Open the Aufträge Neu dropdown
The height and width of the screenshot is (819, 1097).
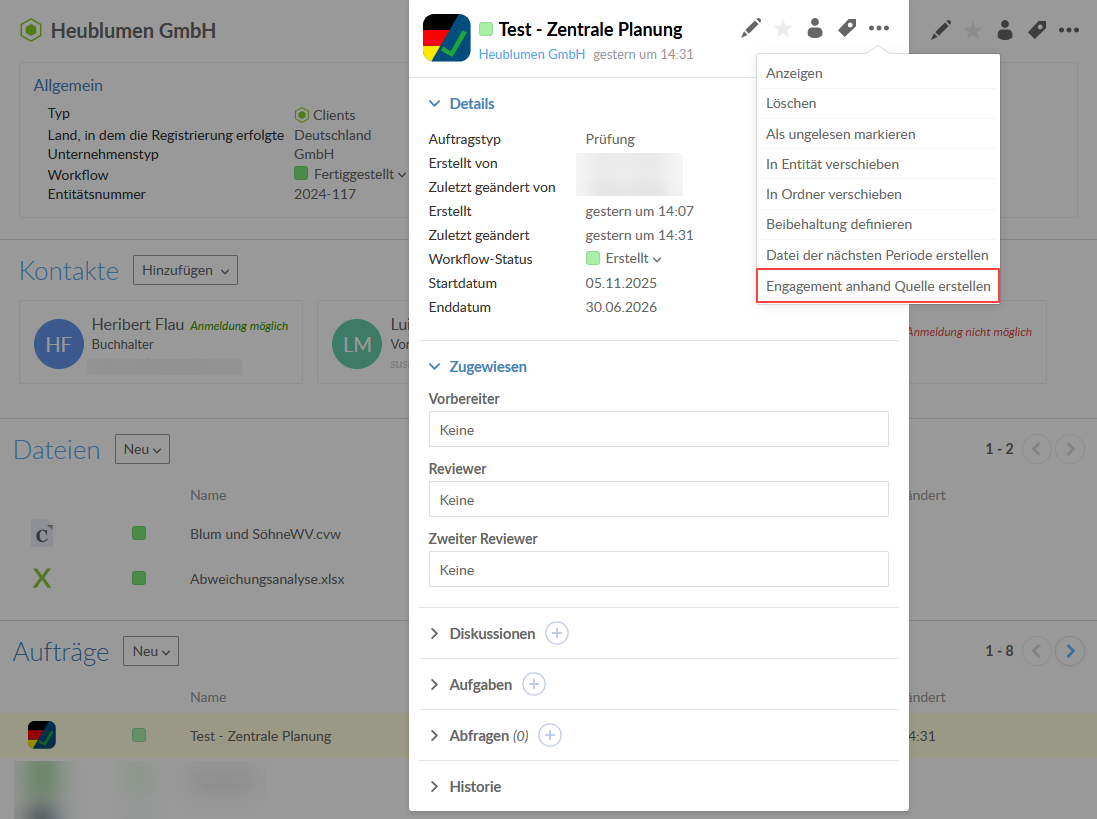[x=151, y=651]
